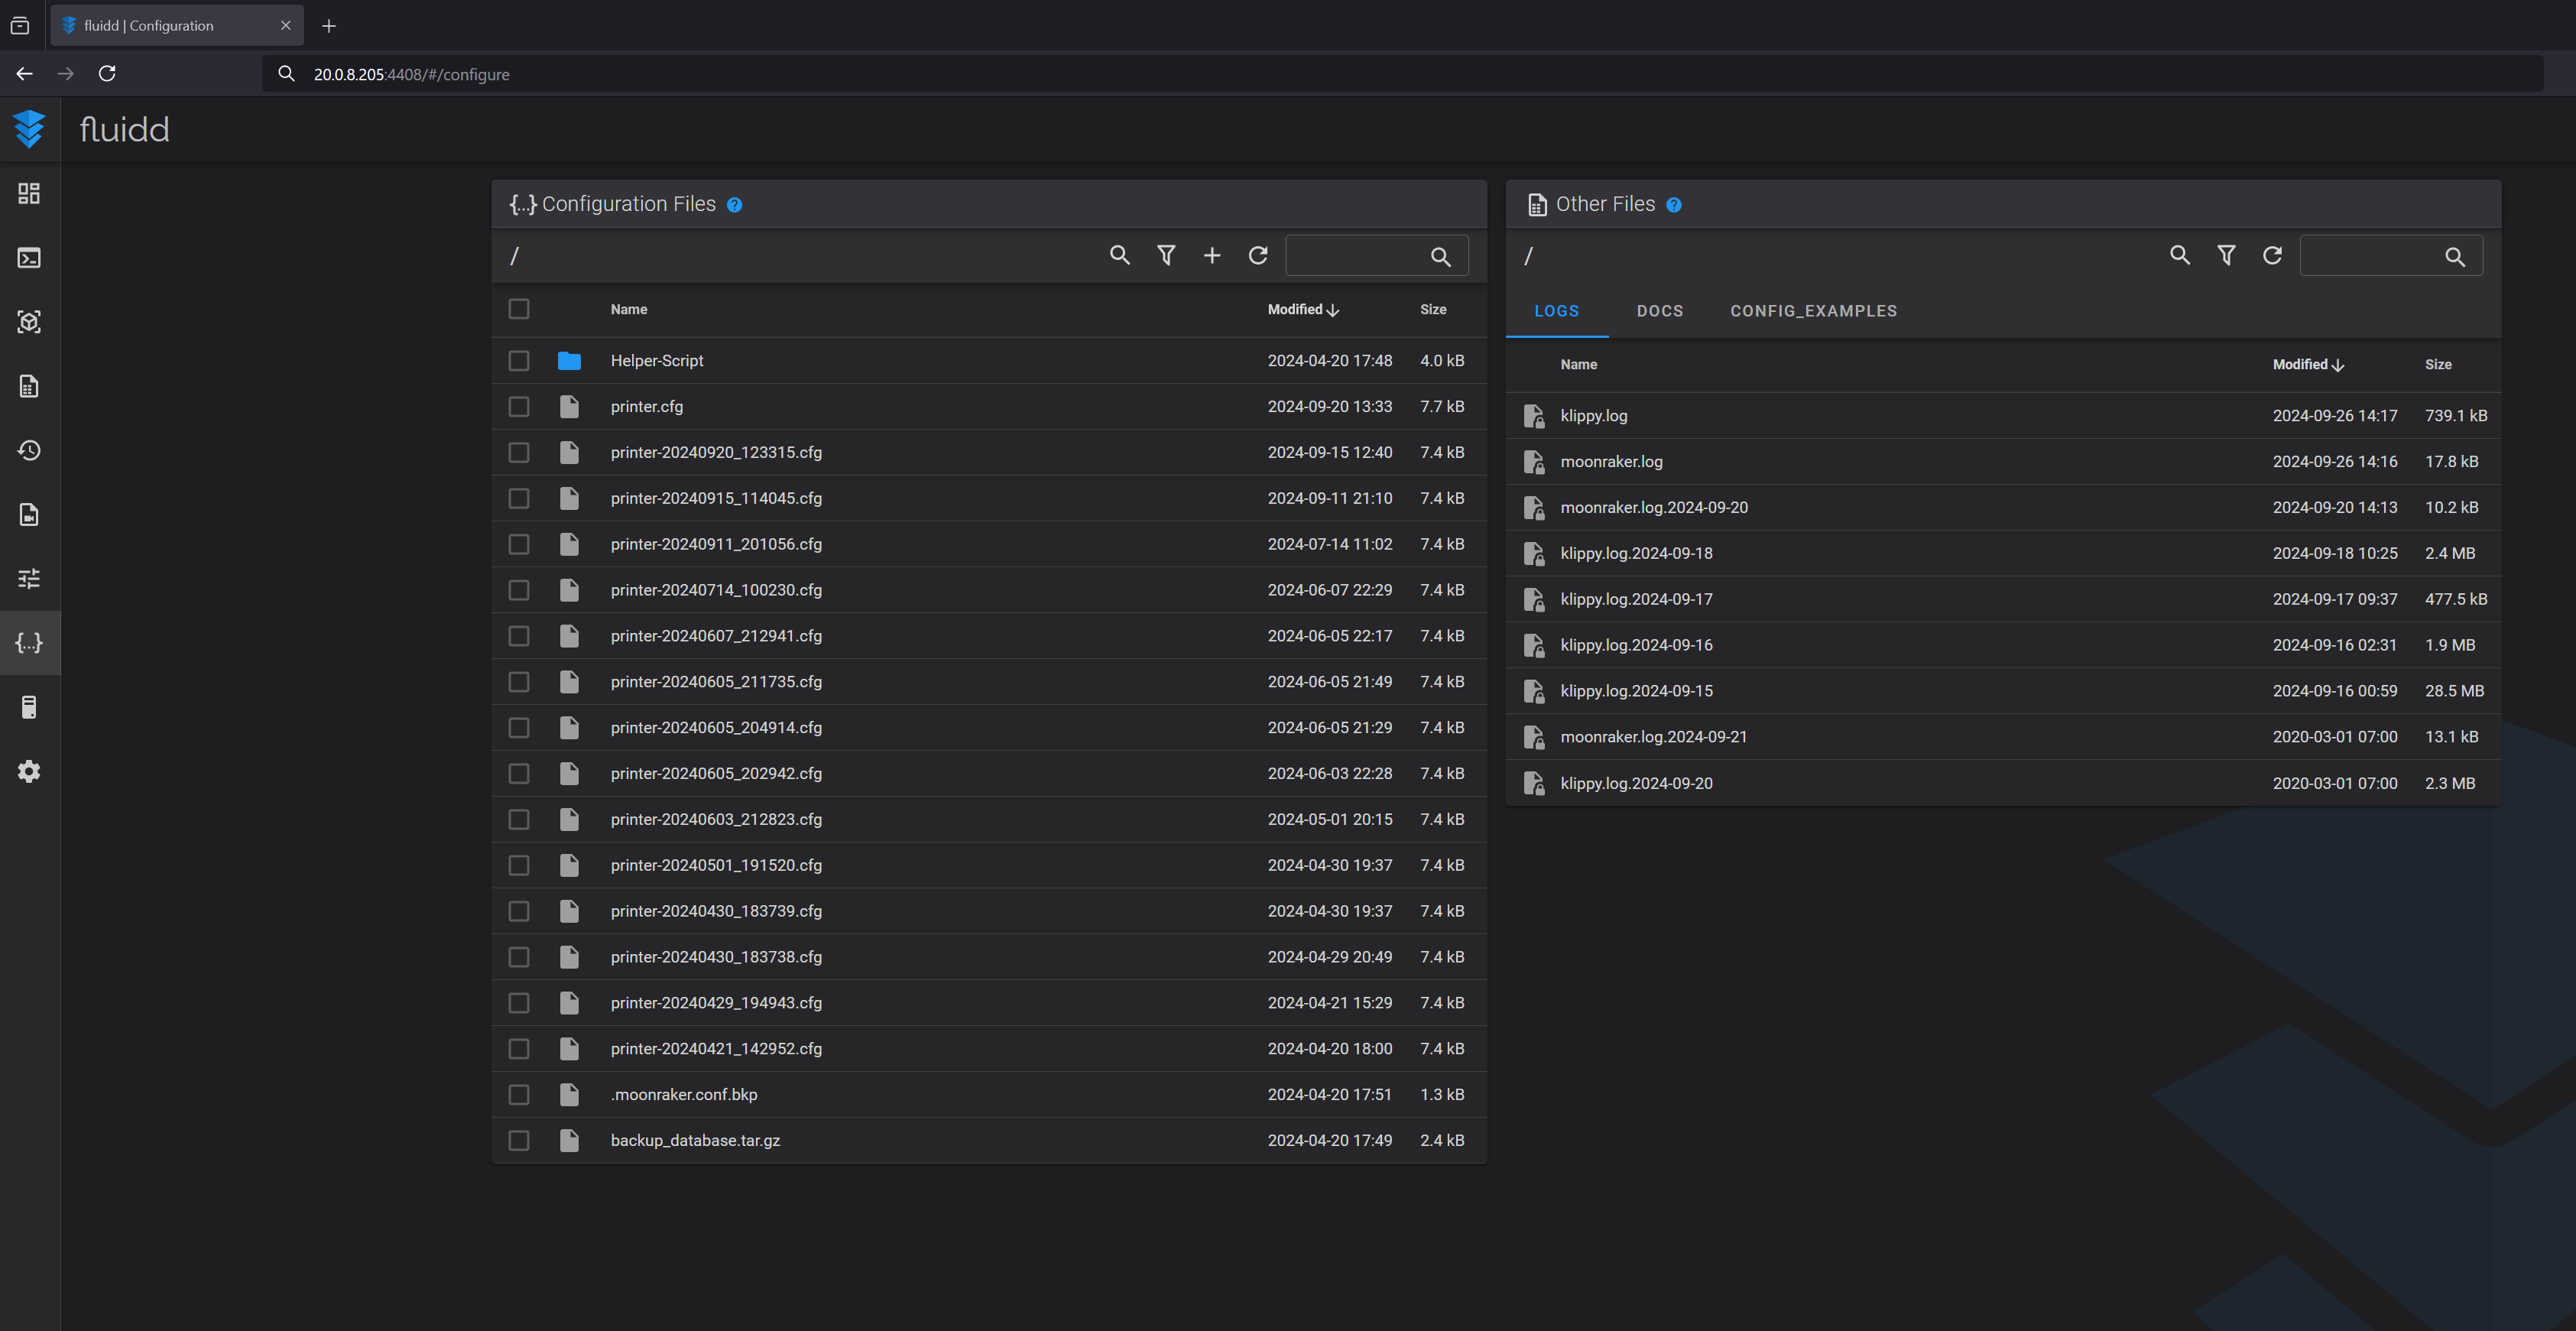Click the printer.cfg file icon
The height and width of the screenshot is (1331, 2576).
coord(569,407)
